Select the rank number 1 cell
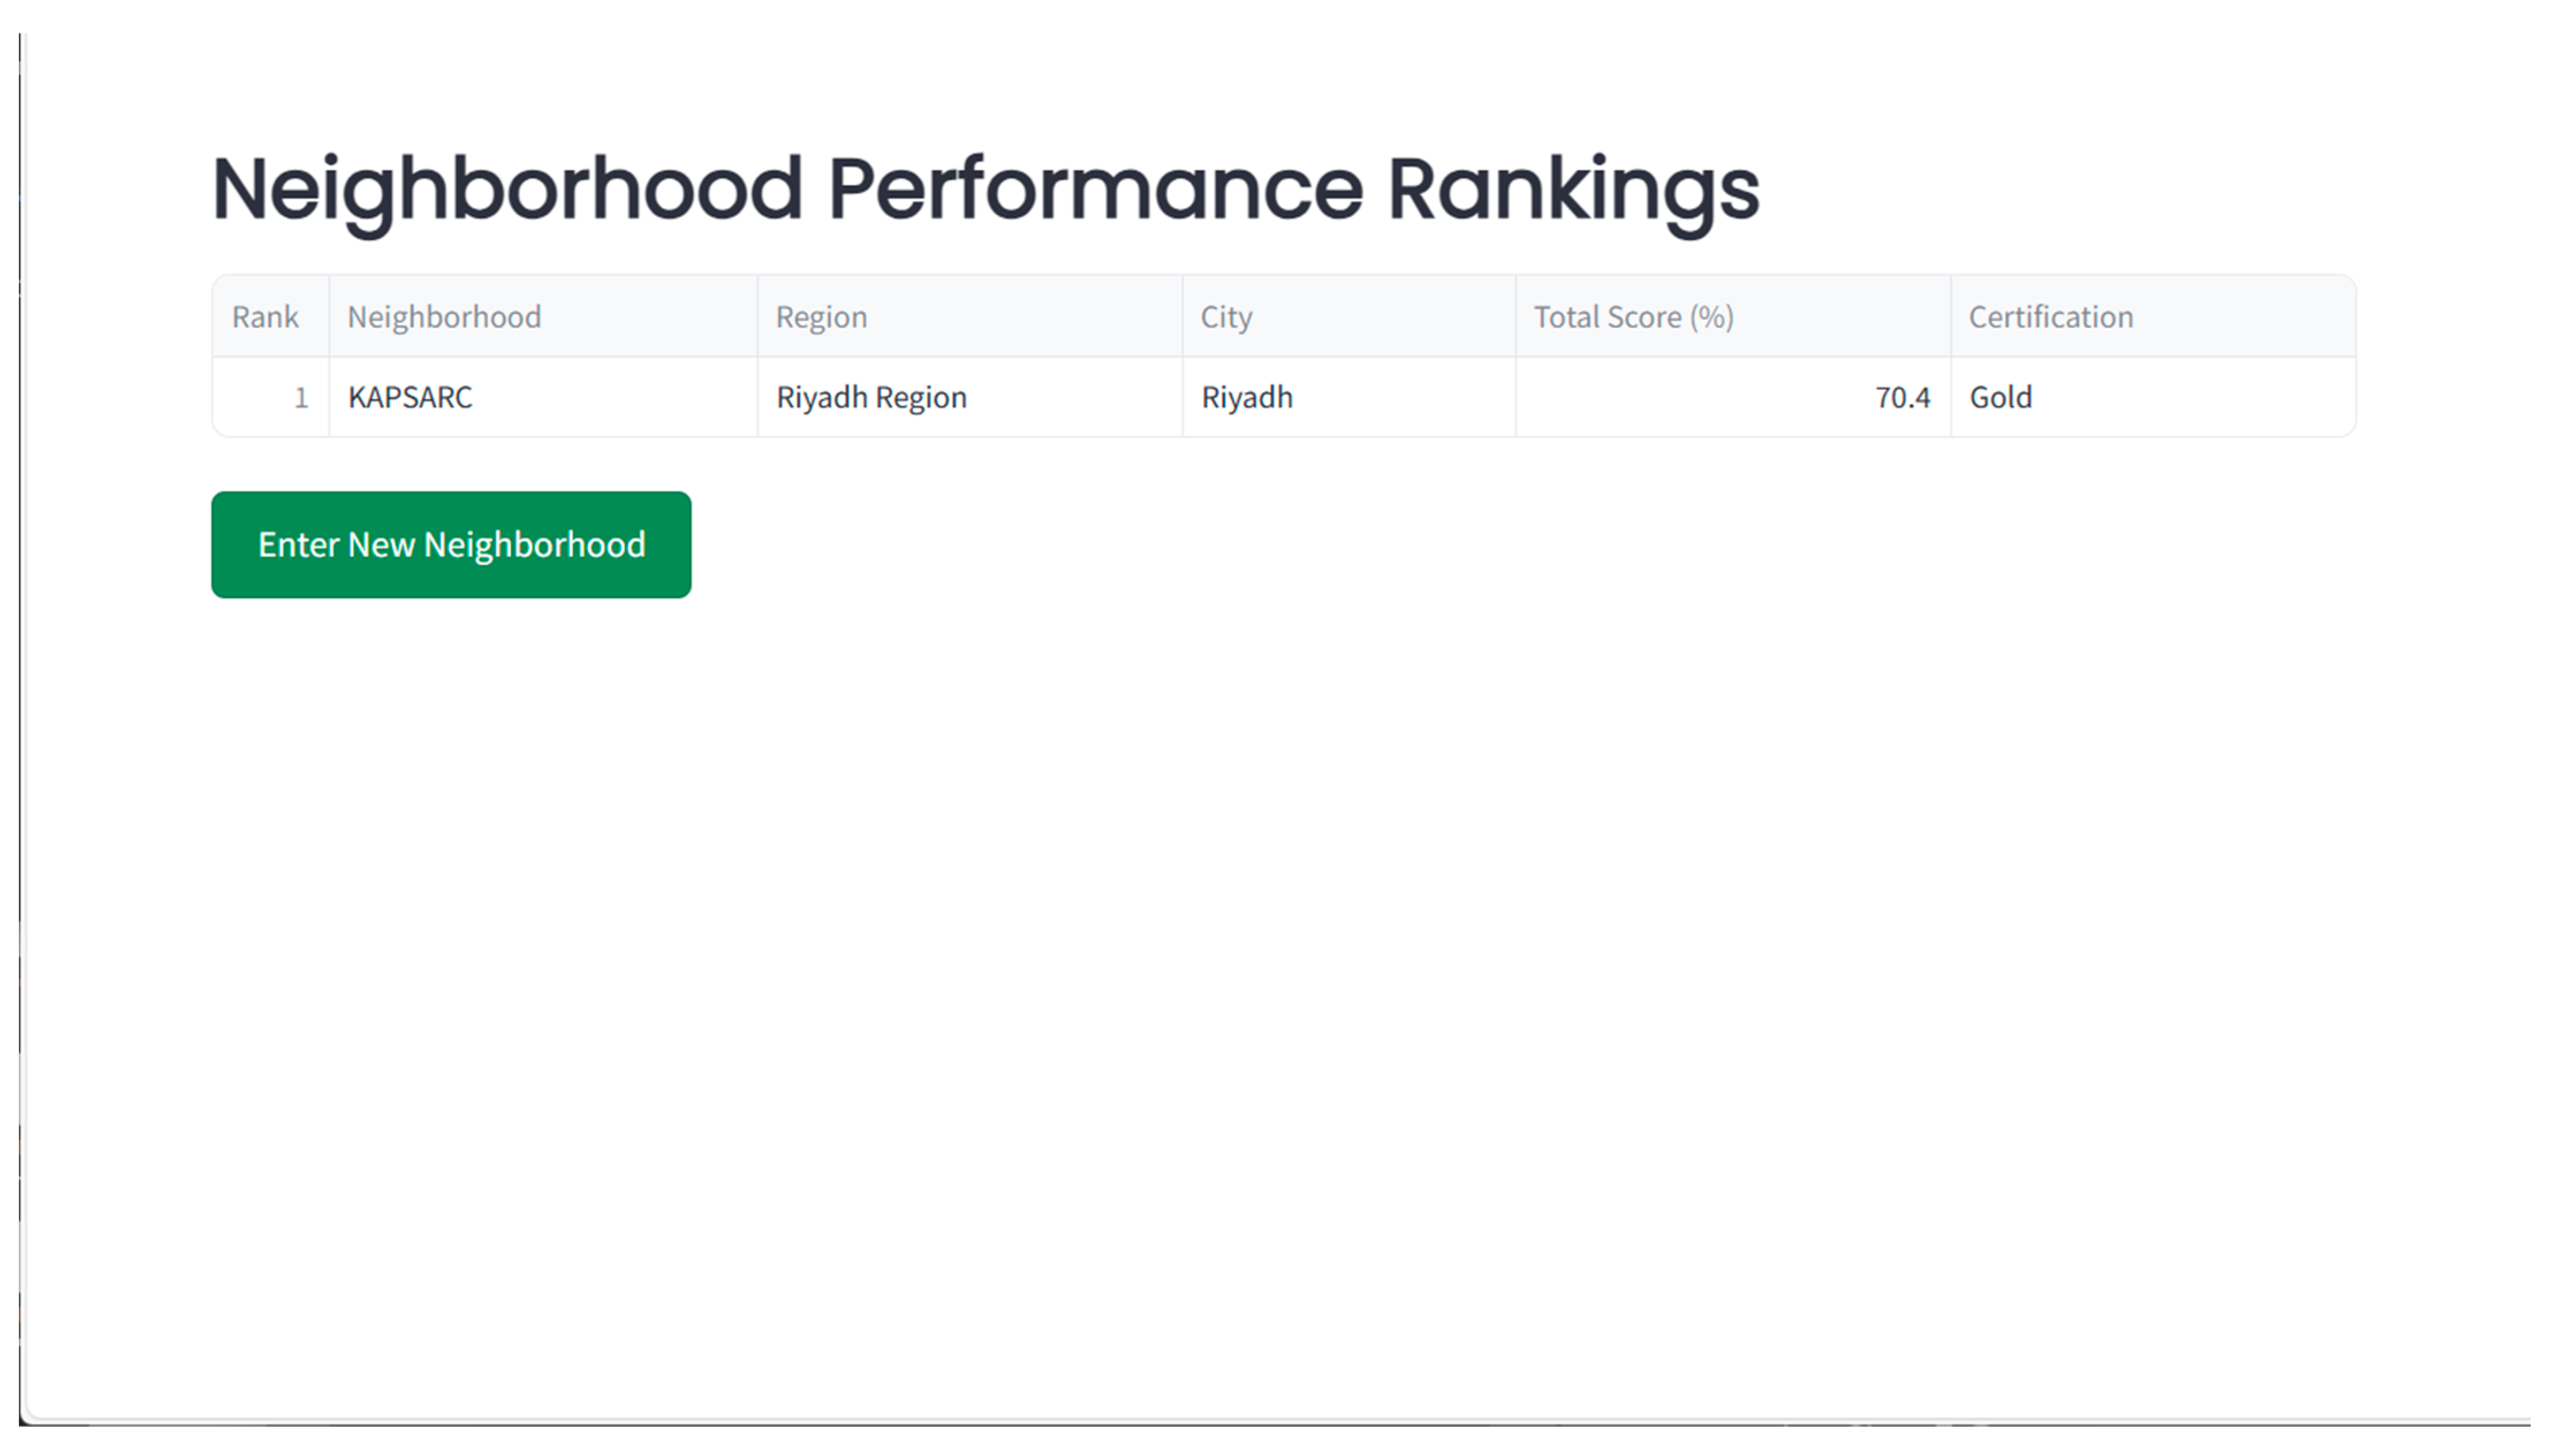Image resolution: width=2558 pixels, height=1456 pixels. coord(300,398)
